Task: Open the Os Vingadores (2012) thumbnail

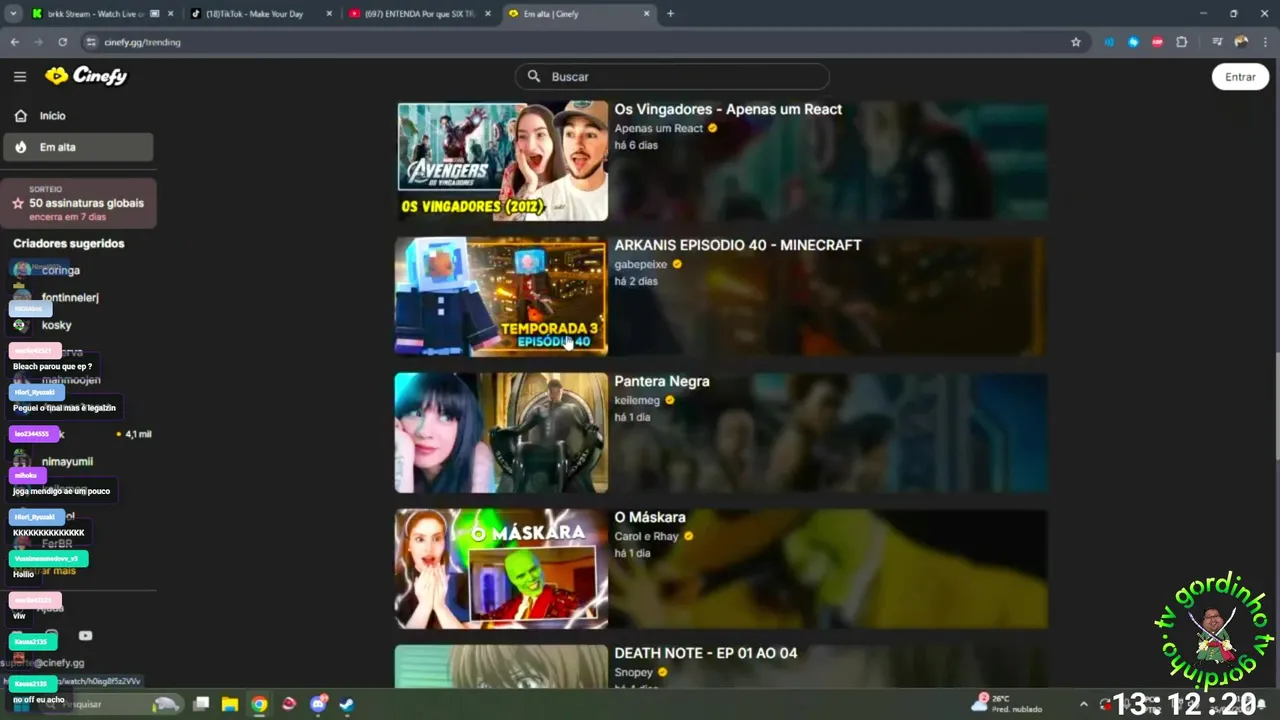Action: point(502,161)
